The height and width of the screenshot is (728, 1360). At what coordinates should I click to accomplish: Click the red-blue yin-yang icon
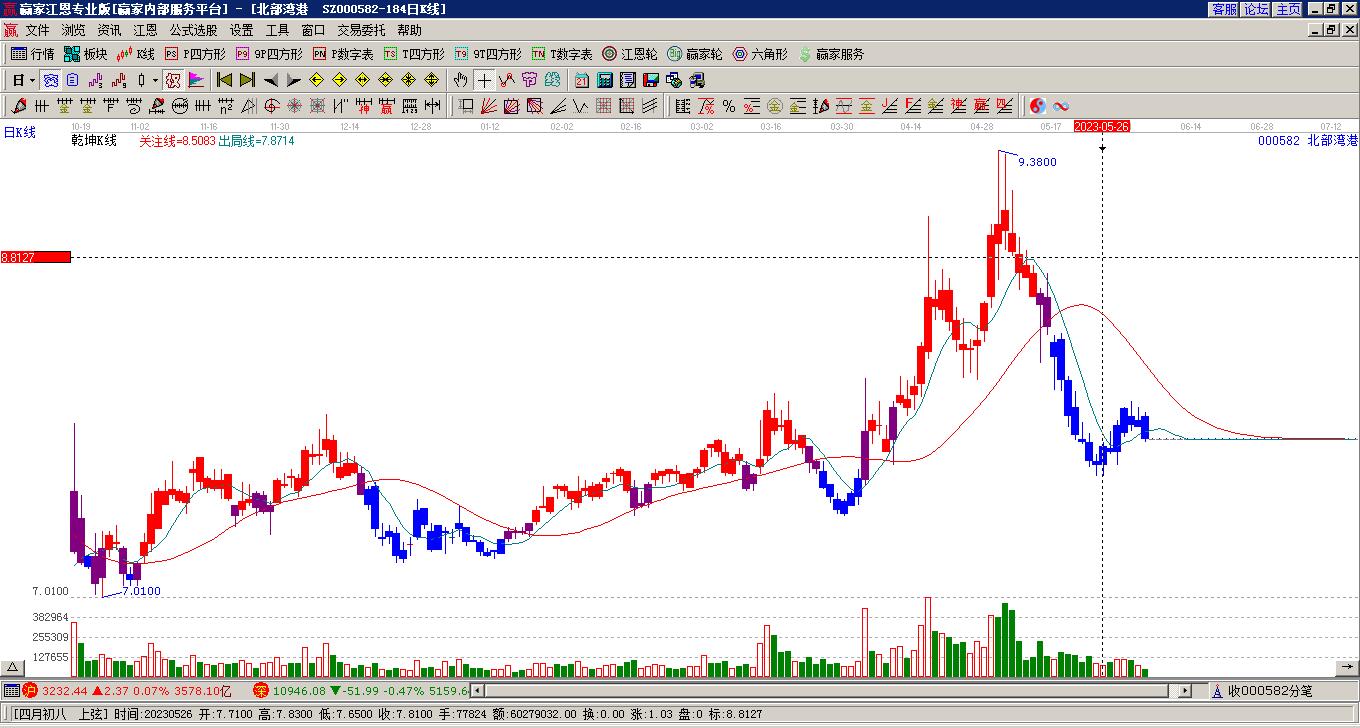1038,106
